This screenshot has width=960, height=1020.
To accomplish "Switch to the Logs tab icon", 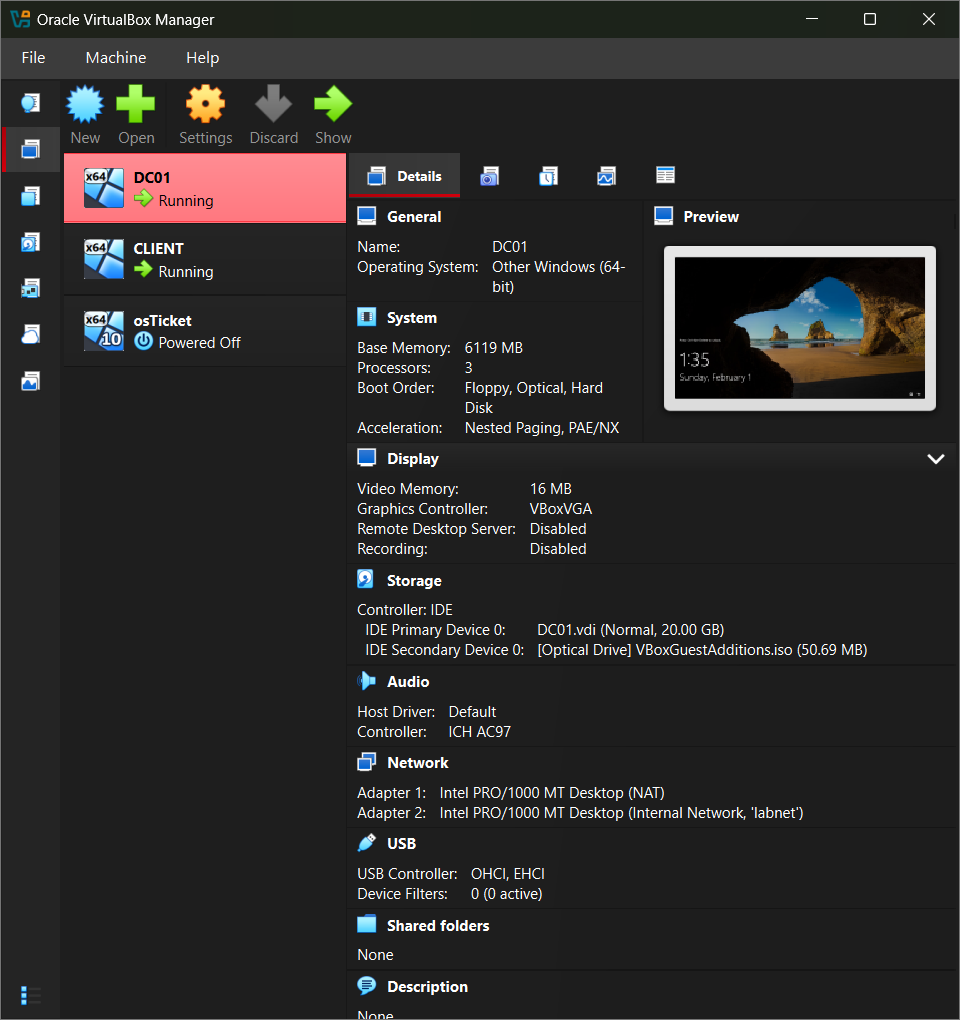I will pyautogui.click(x=548, y=176).
